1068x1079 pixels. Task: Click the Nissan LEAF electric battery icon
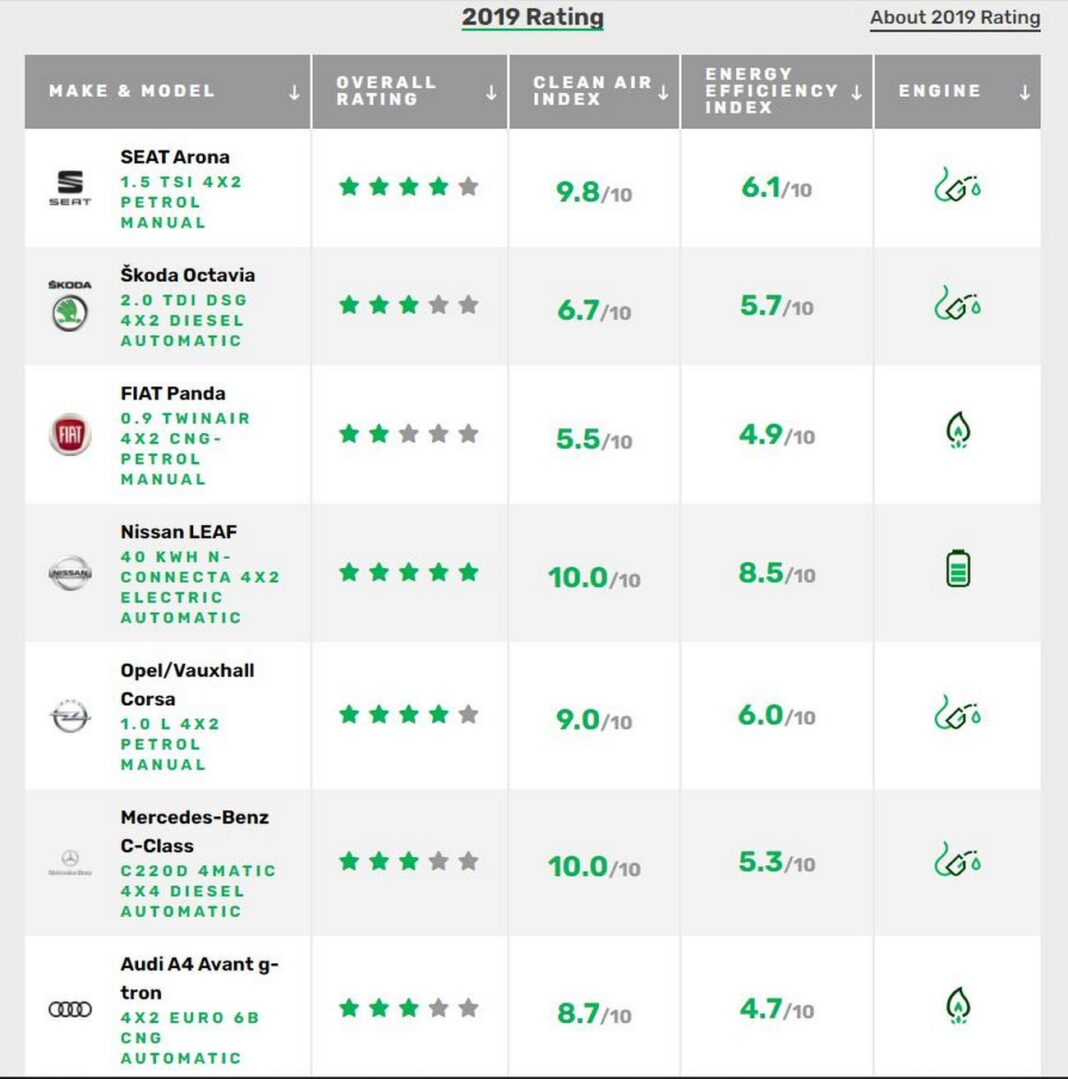(x=958, y=569)
